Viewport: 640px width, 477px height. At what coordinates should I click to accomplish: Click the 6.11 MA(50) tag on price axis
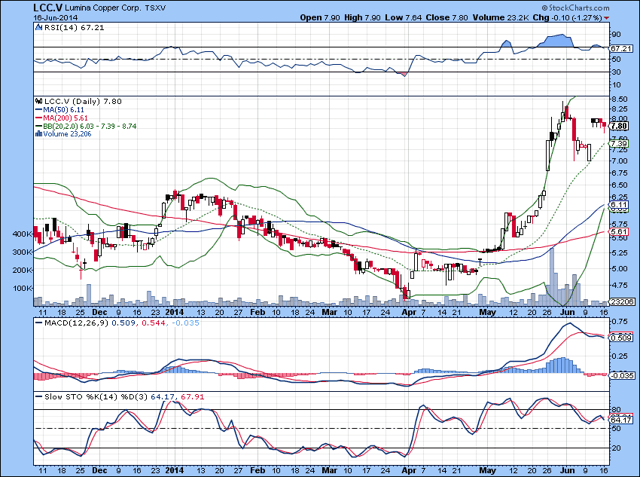point(619,204)
